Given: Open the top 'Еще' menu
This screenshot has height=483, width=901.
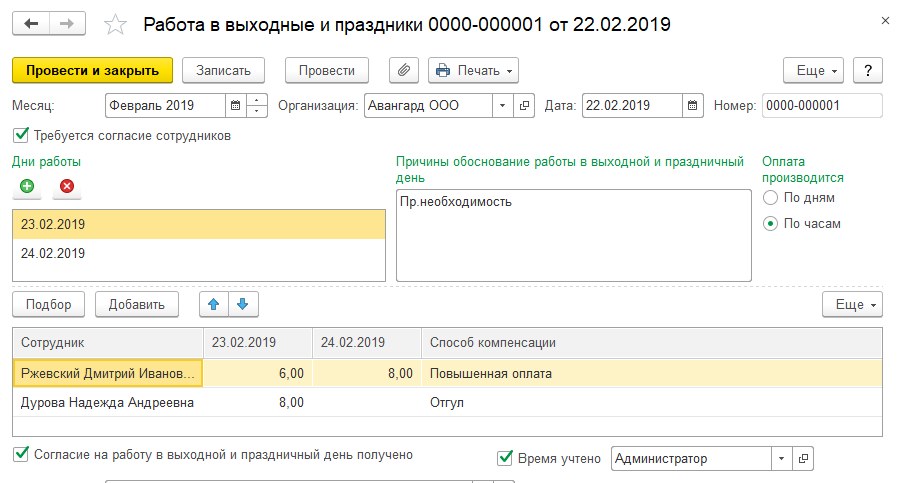Looking at the screenshot, I should click(x=815, y=71).
